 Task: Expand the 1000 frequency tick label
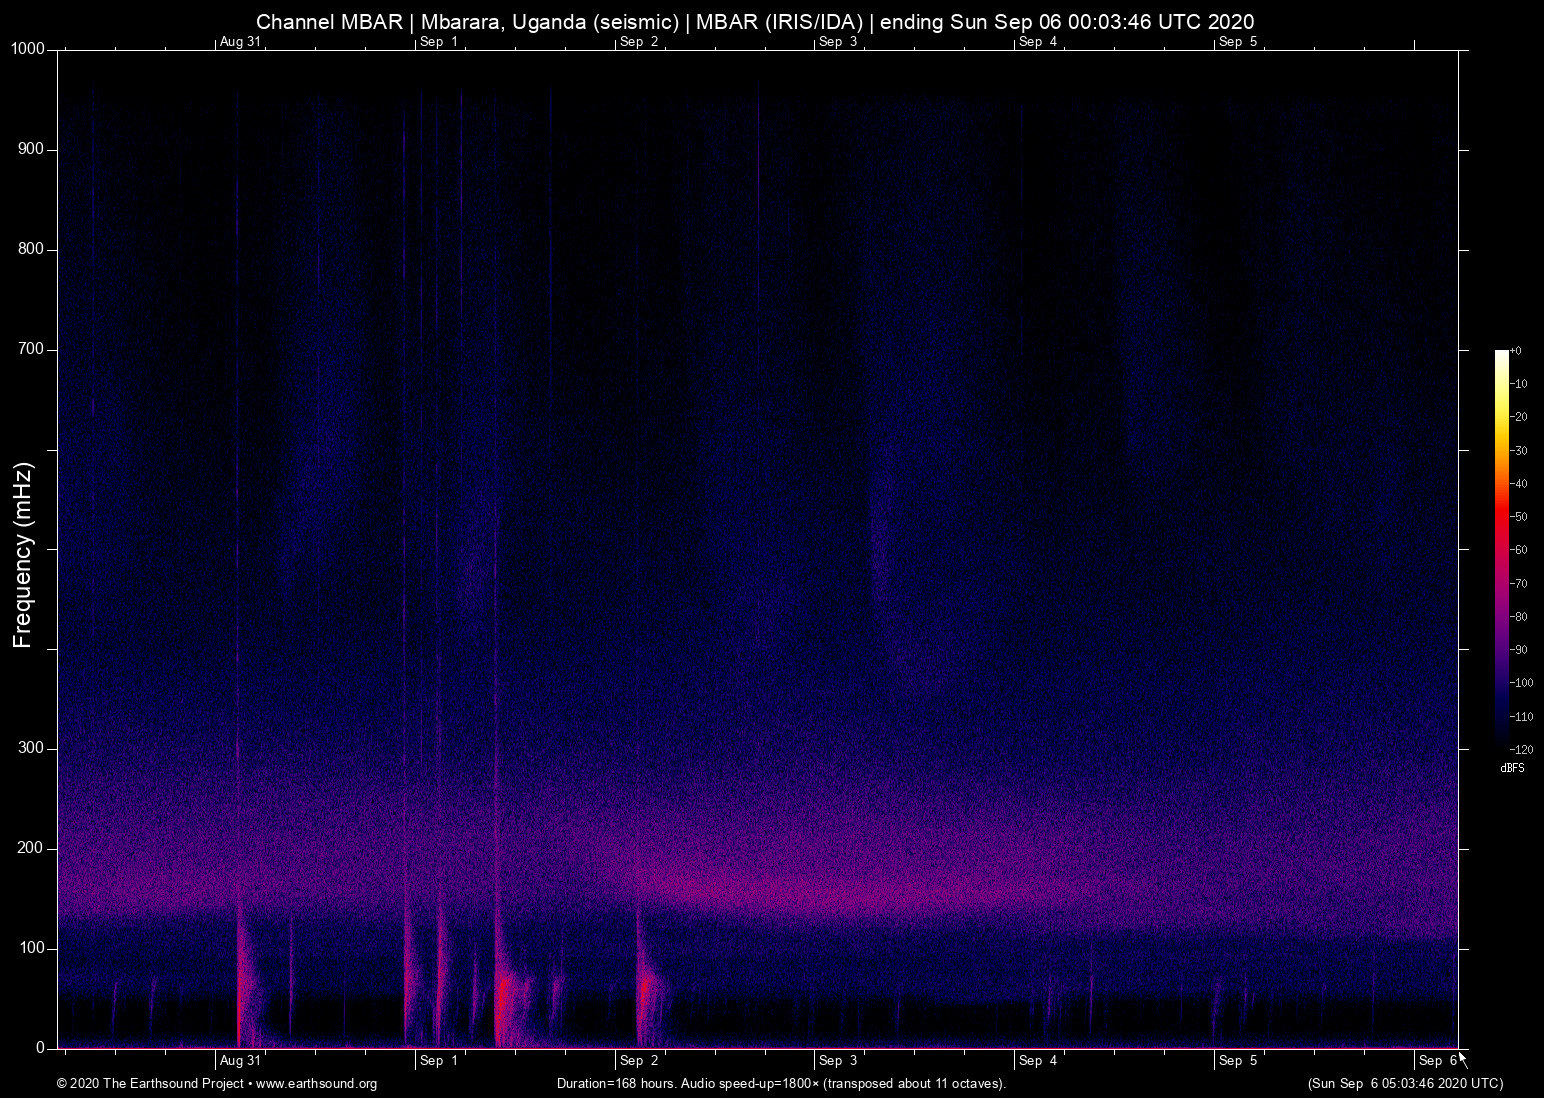[28, 47]
